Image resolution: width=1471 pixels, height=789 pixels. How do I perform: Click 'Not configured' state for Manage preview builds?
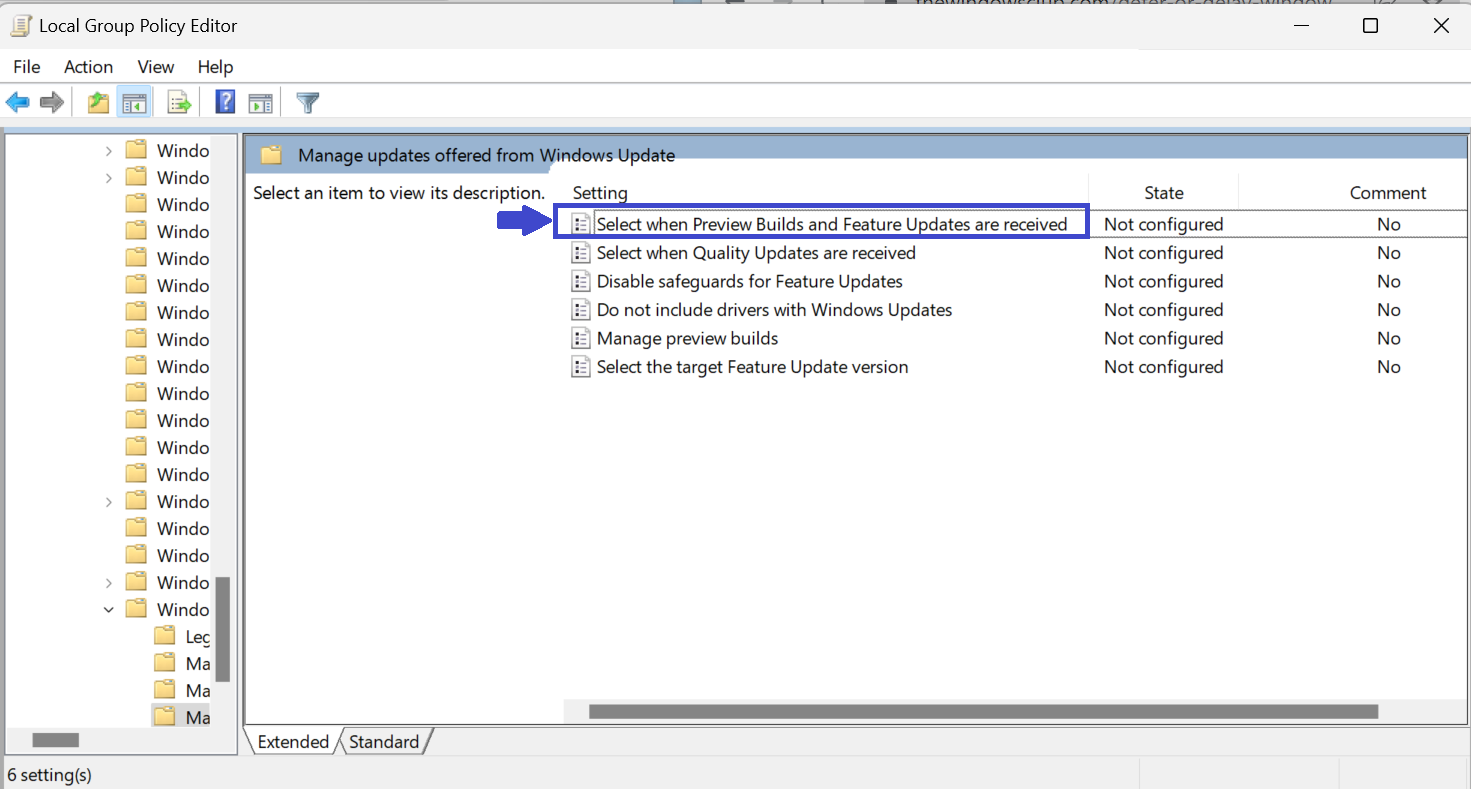1164,339
